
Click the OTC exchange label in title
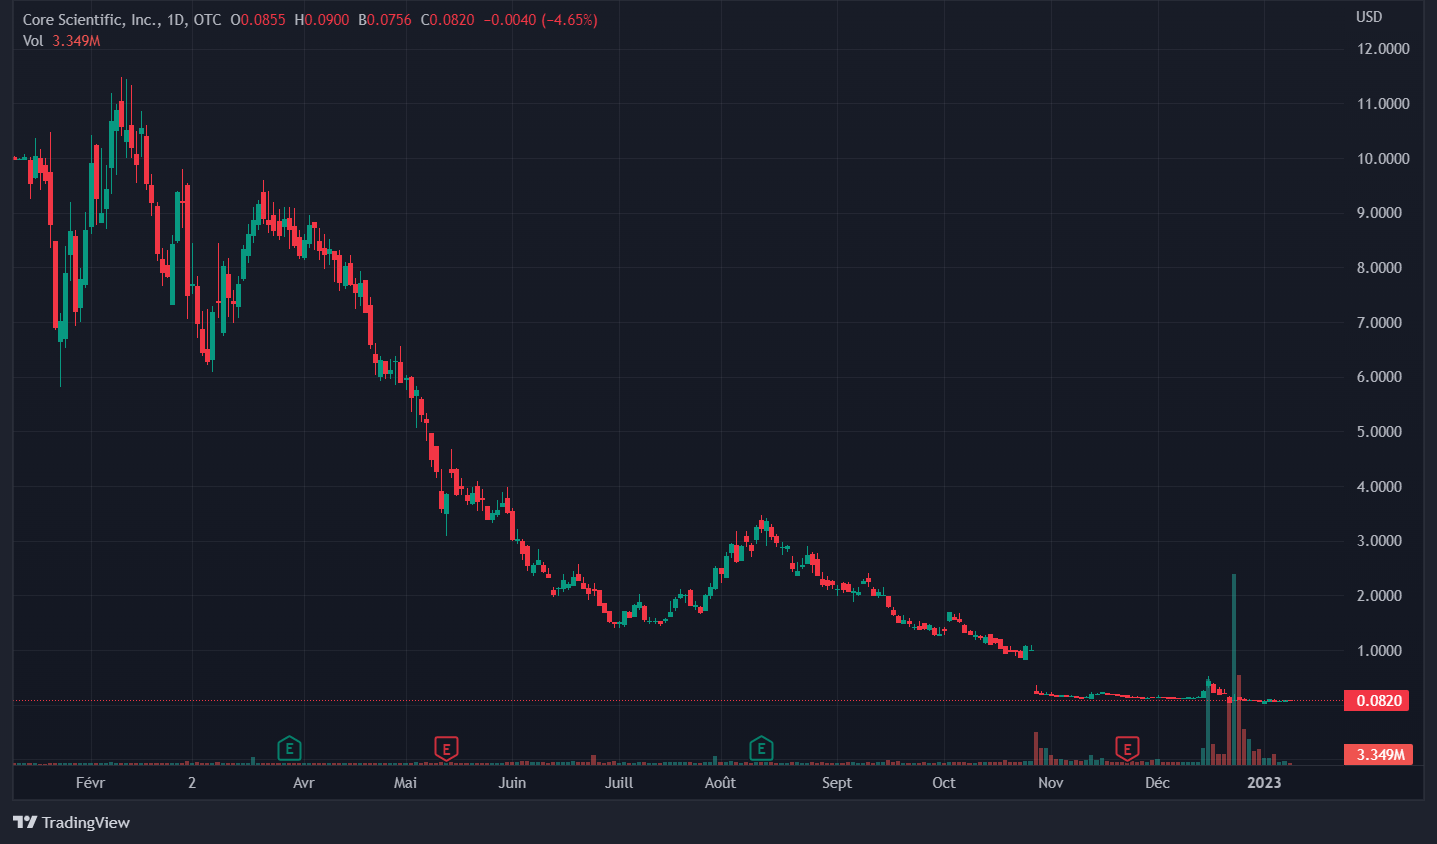207,20
